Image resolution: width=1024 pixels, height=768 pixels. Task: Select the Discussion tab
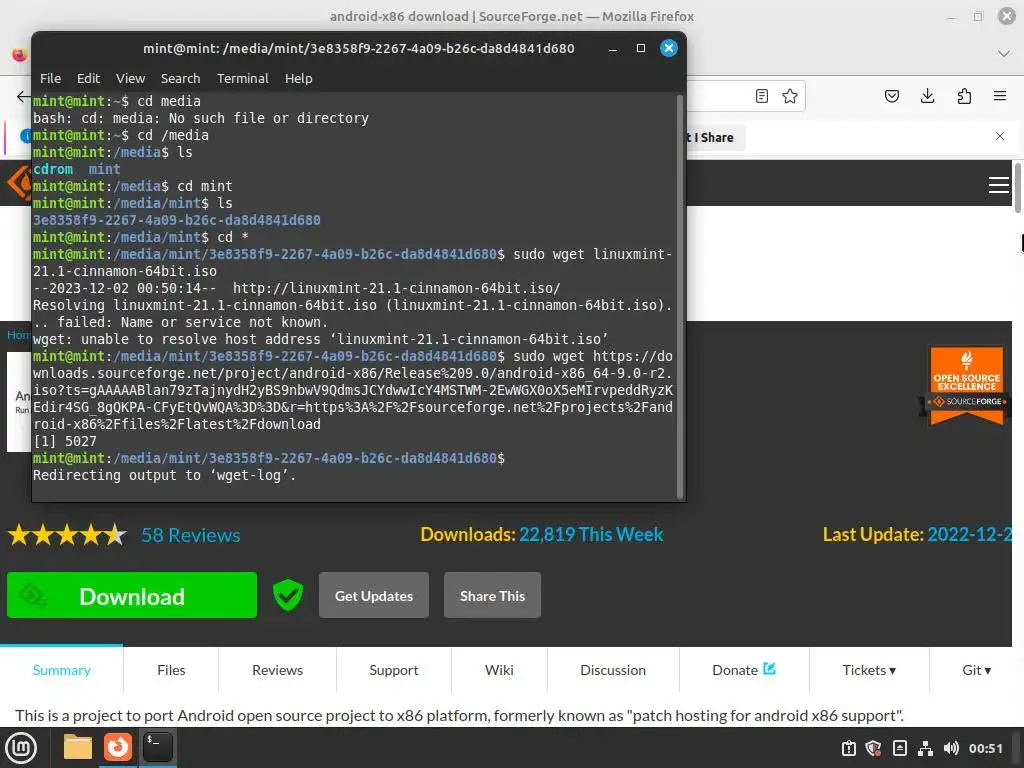pos(613,670)
